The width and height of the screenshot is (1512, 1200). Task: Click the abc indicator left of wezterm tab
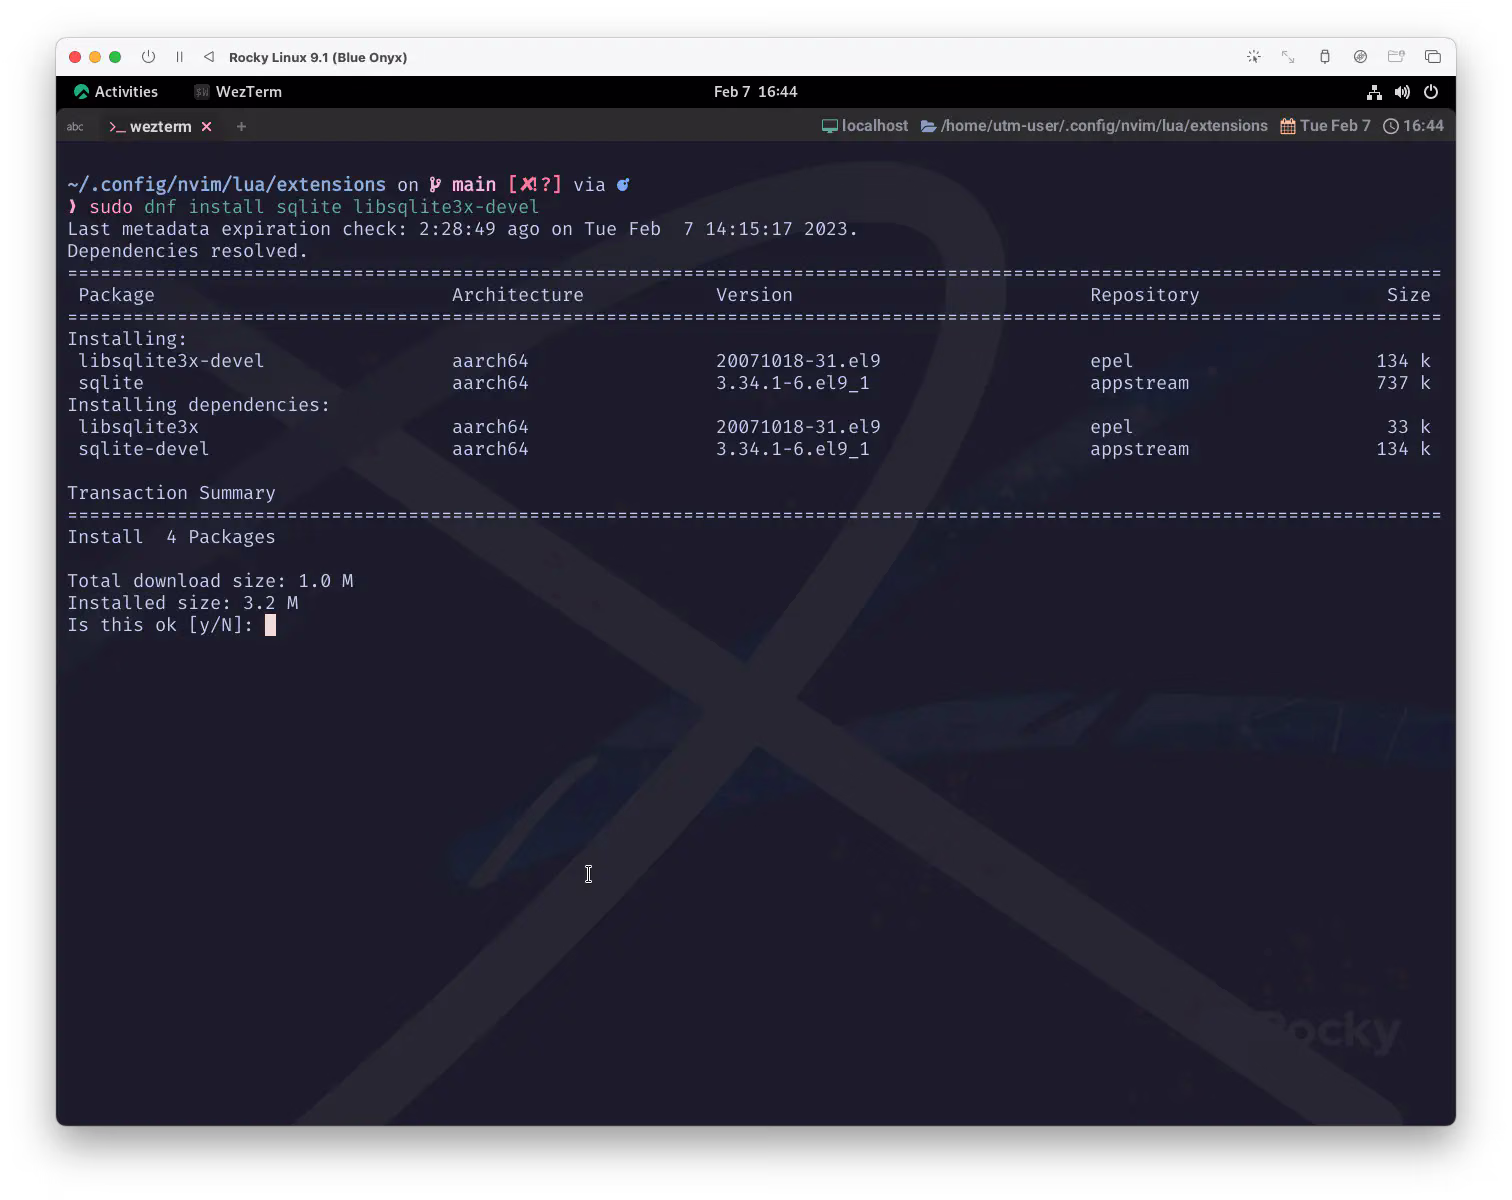[75, 127]
